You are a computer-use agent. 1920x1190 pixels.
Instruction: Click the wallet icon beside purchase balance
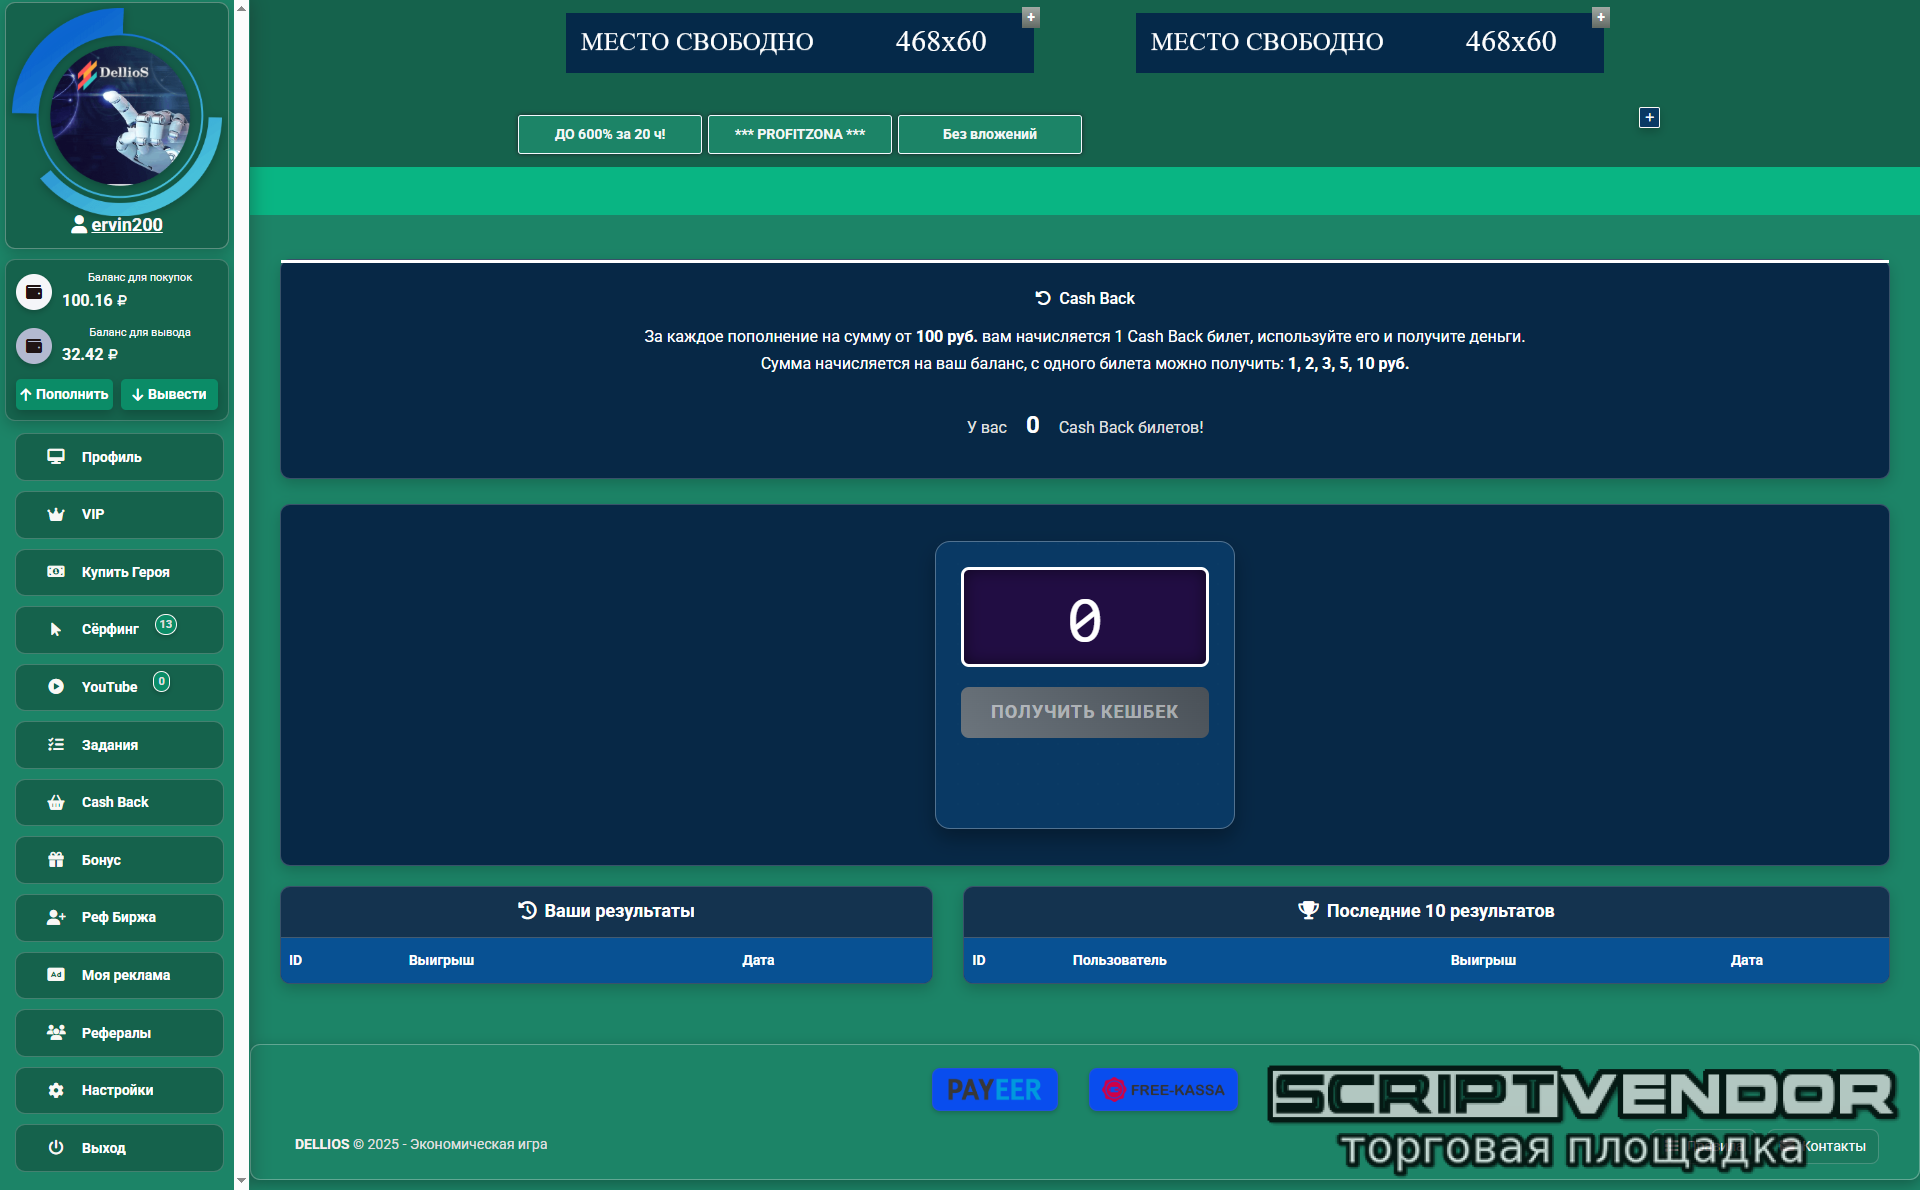33,292
